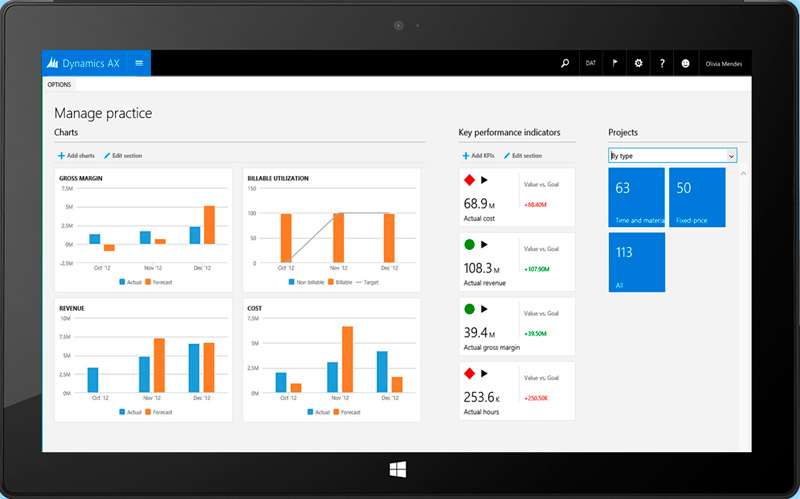The height and width of the screenshot is (499, 800).
Task: Click Add charts button
Action: pyautogui.click(x=76, y=156)
